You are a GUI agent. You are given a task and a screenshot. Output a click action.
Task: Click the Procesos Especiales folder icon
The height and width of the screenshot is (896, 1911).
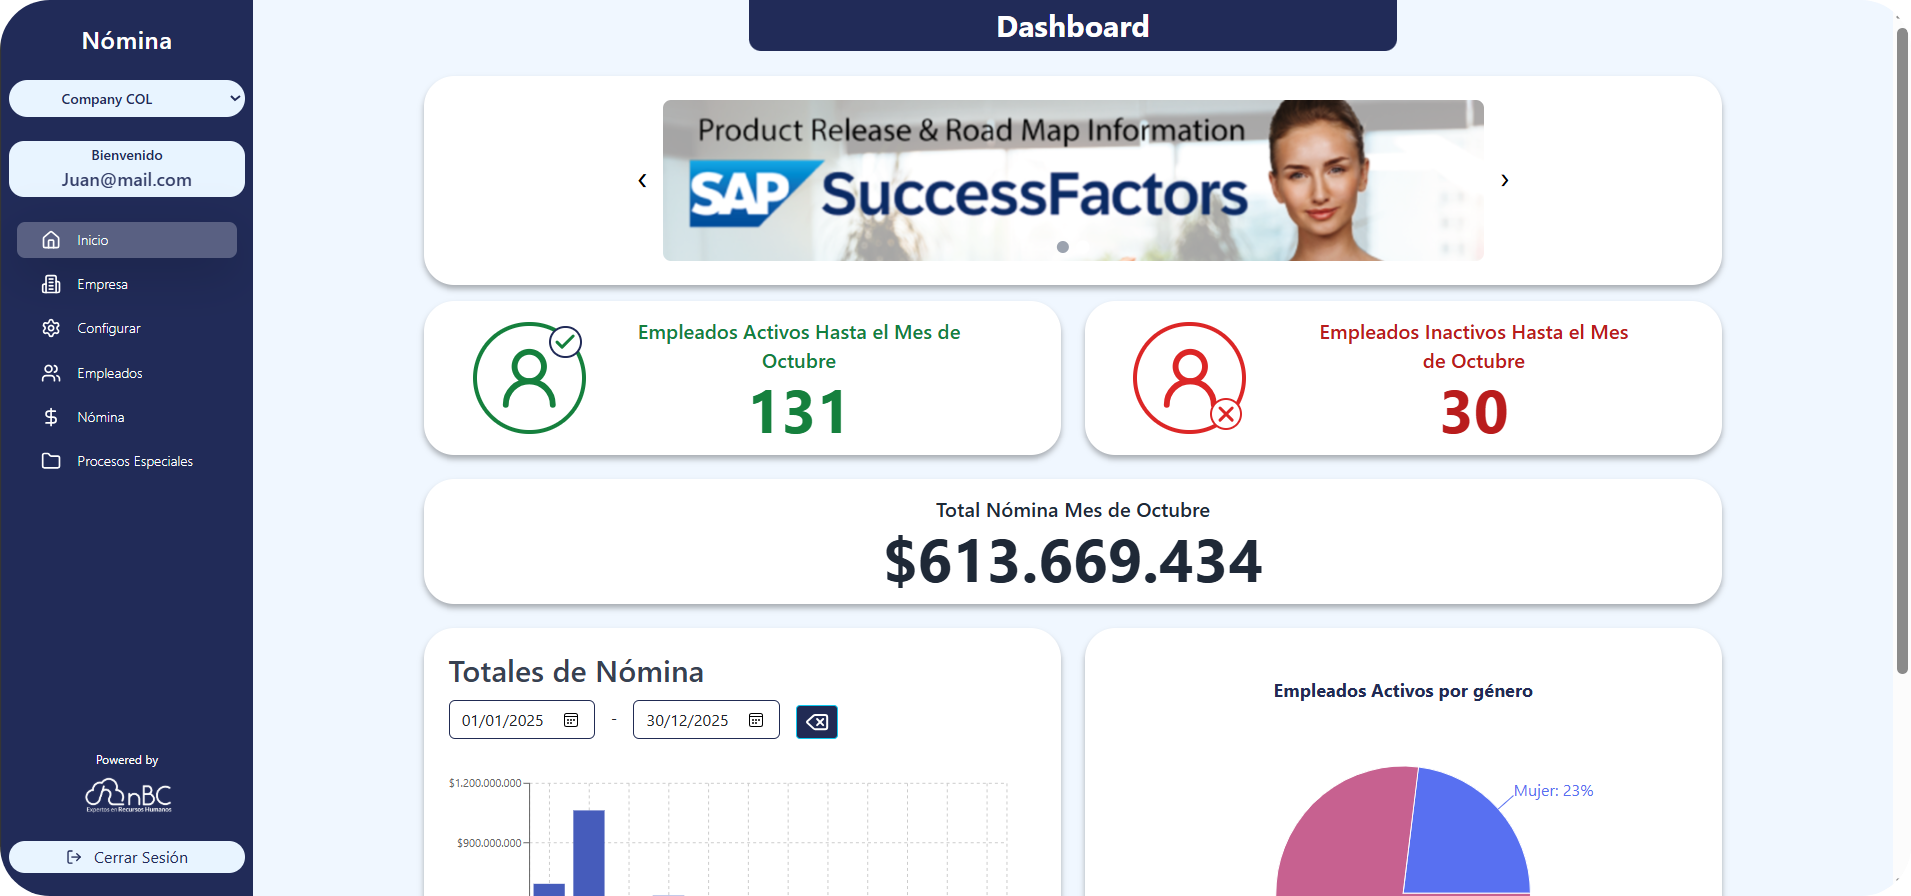coord(51,461)
